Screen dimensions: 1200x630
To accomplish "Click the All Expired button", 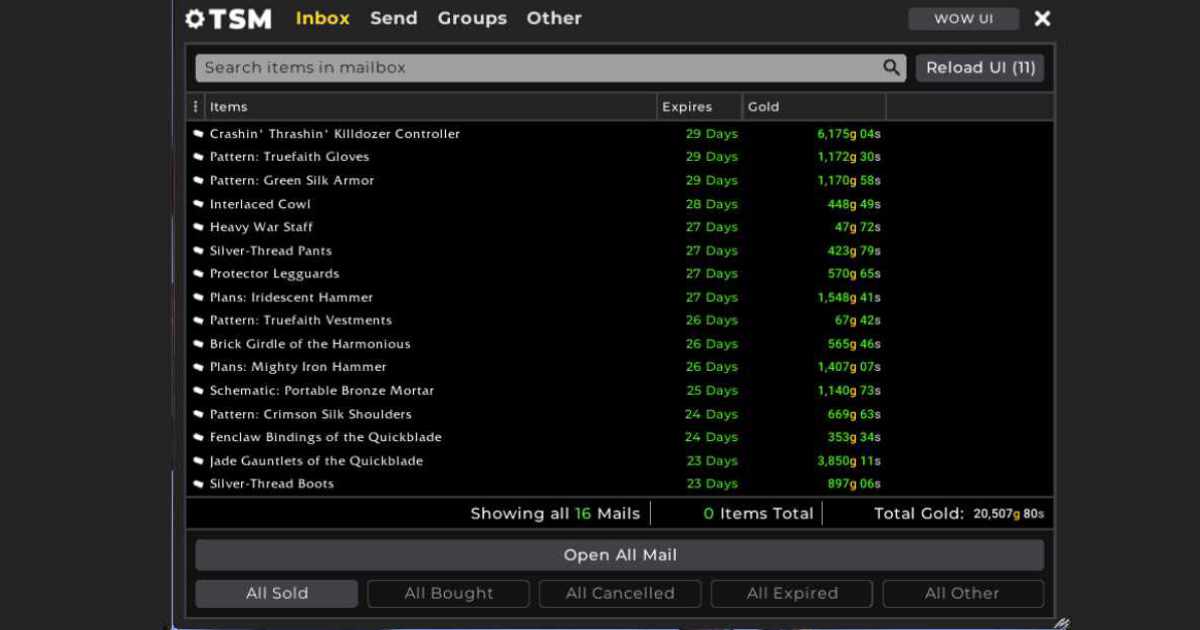I will point(791,593).
